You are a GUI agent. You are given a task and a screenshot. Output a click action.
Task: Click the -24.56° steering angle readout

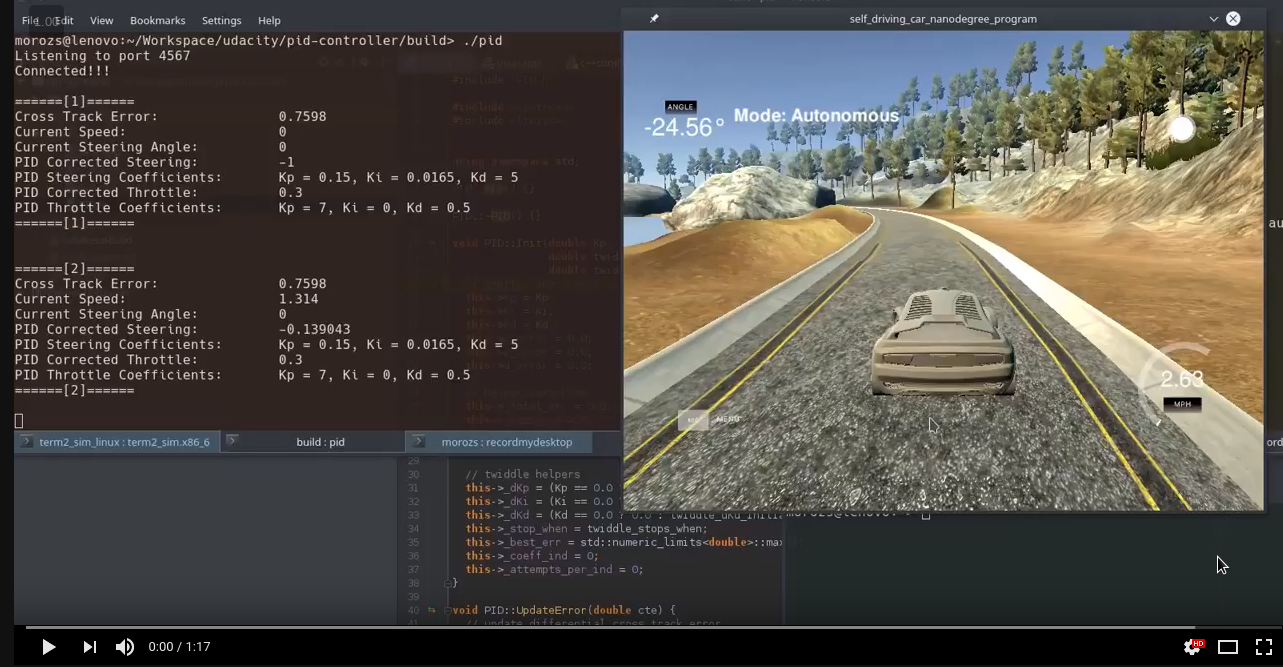click(684, 127)
